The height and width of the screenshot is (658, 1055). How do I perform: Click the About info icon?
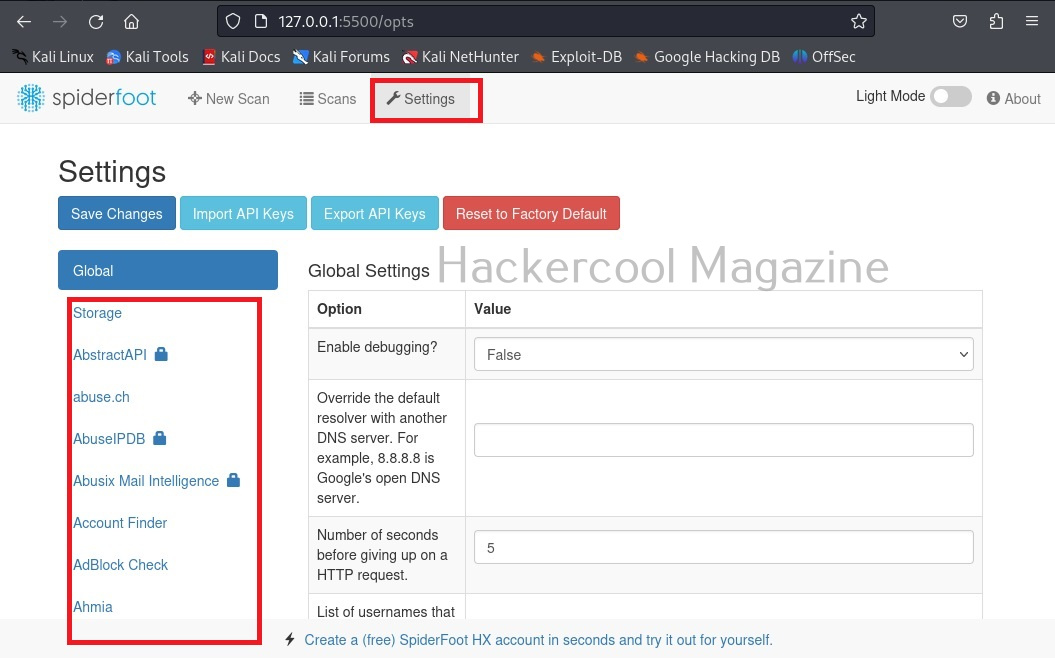pos(993,98)
